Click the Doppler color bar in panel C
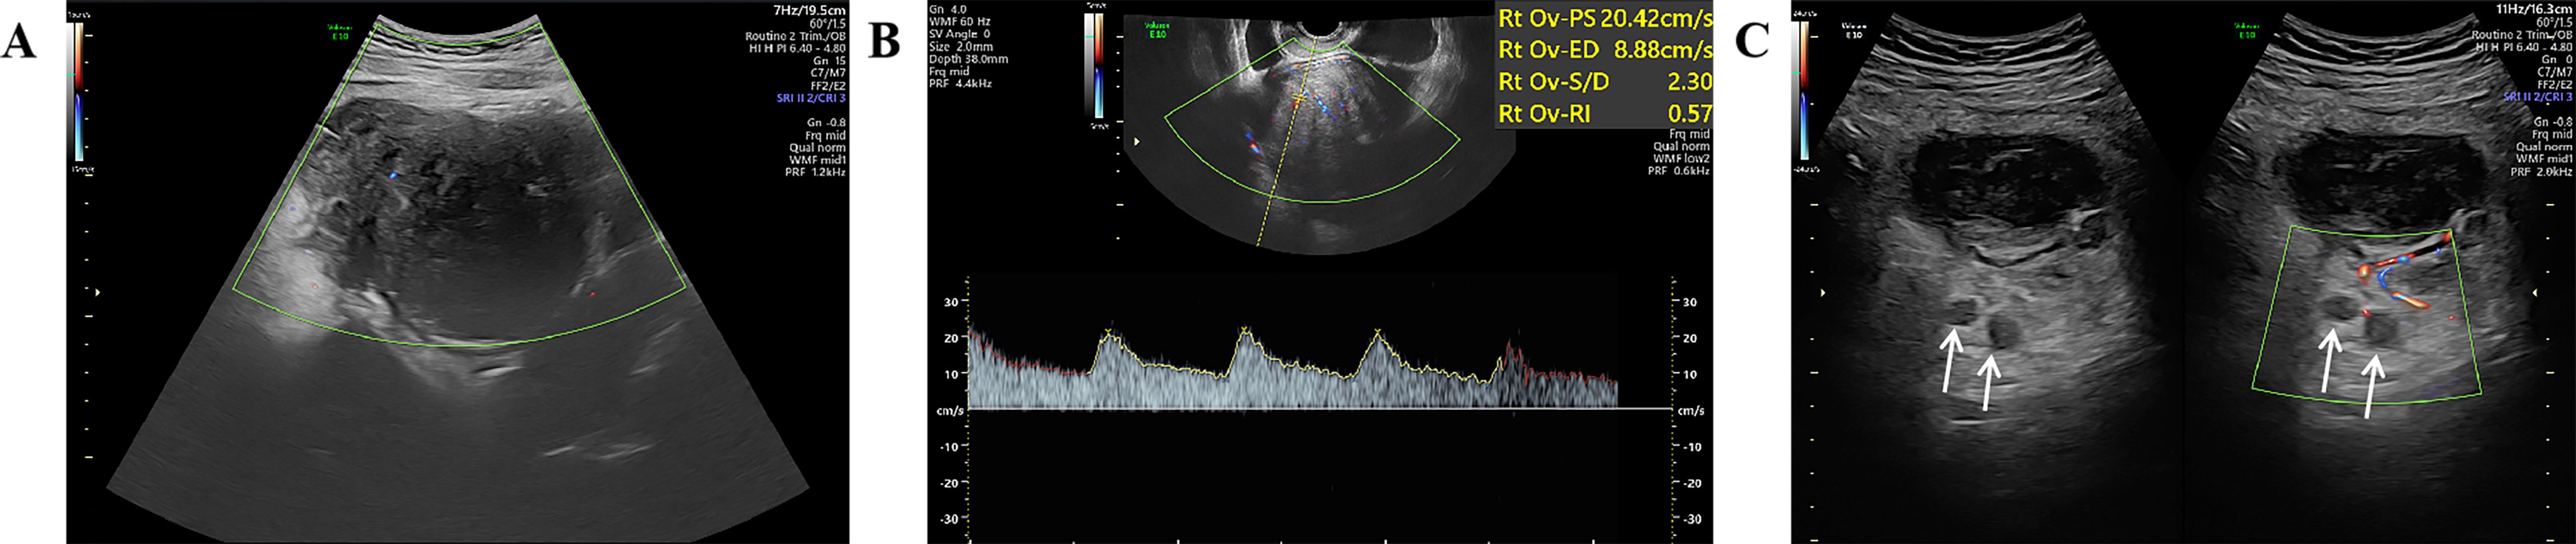Screen dimensions: 2576x544 1806,92
